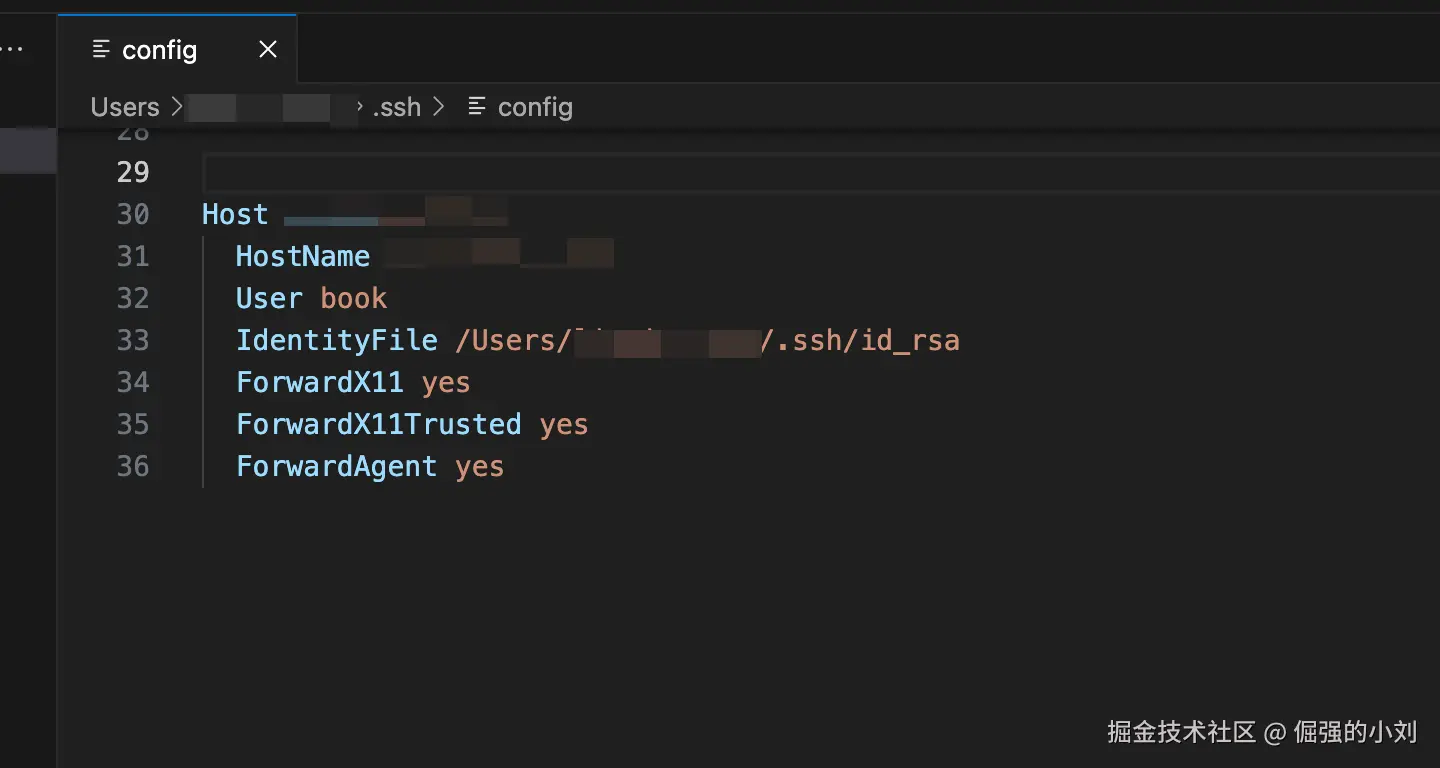1440x768 pixels.
Task: Click line number 33 in the gutter
Action: coord(133,340)
